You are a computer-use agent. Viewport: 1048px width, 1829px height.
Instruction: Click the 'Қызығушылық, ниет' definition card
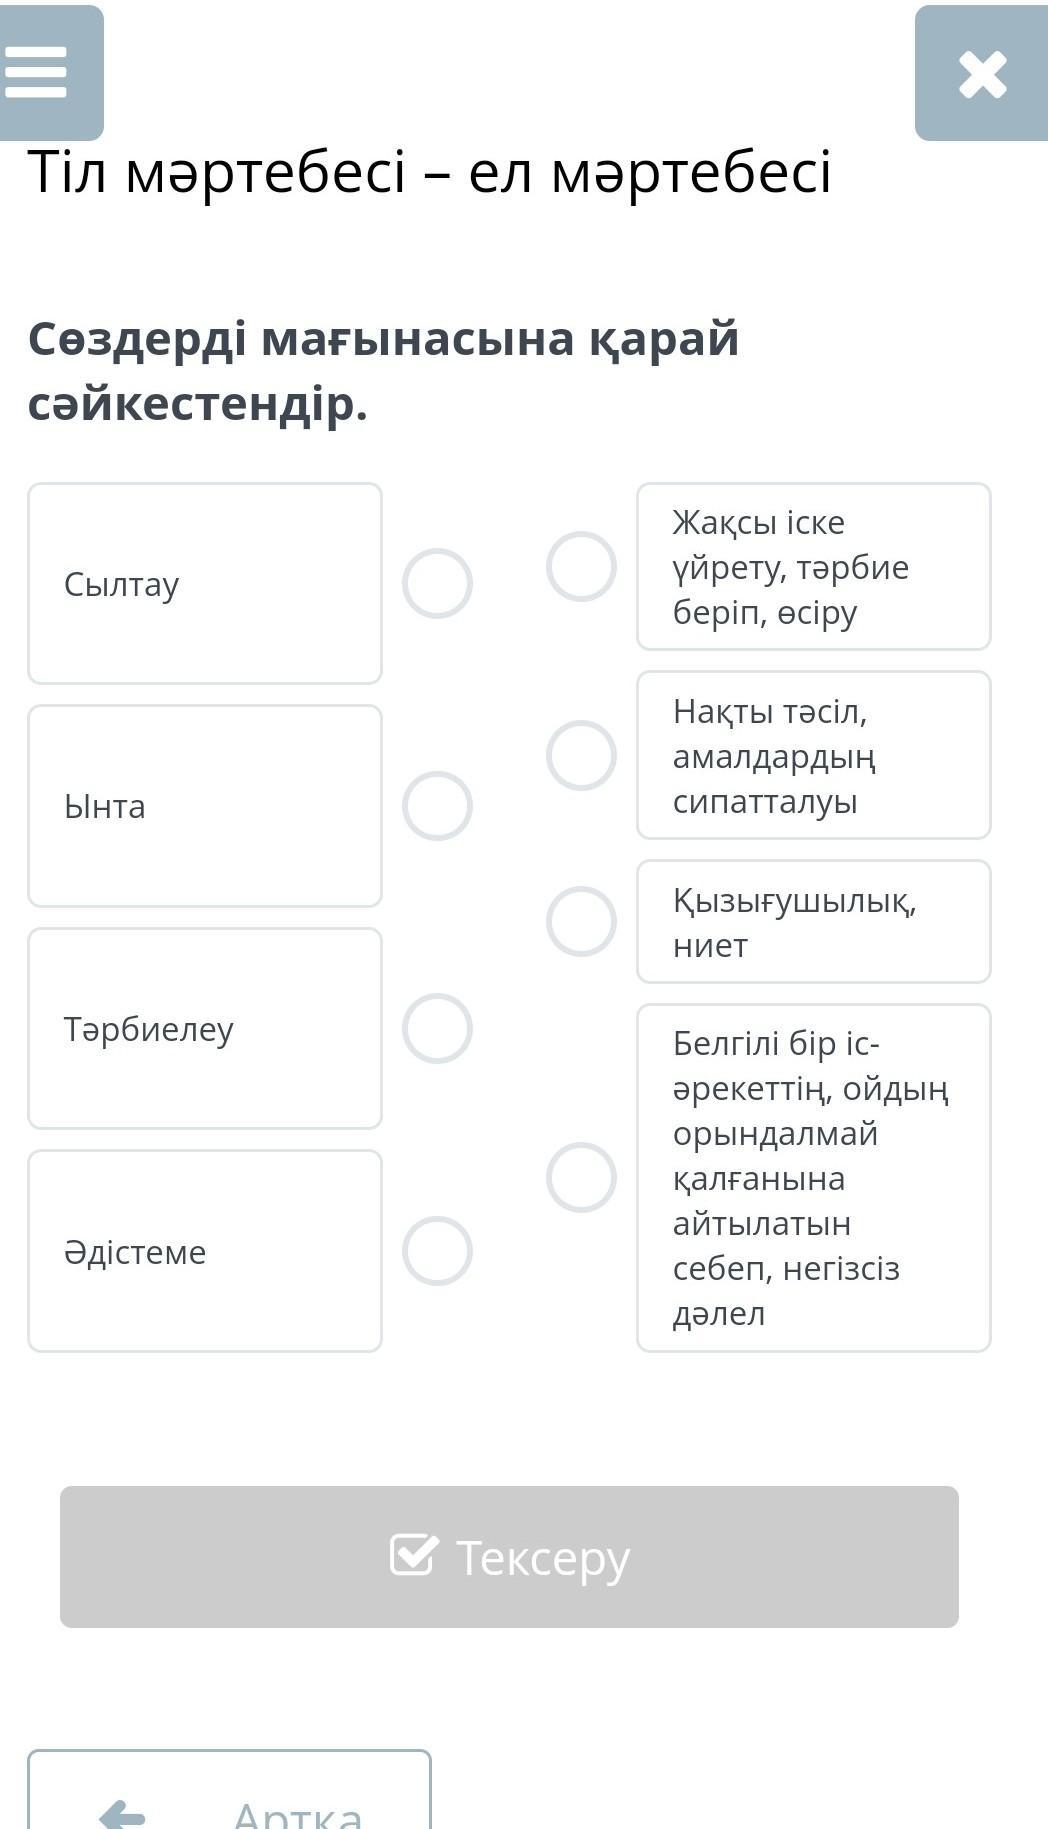[814, 922]
